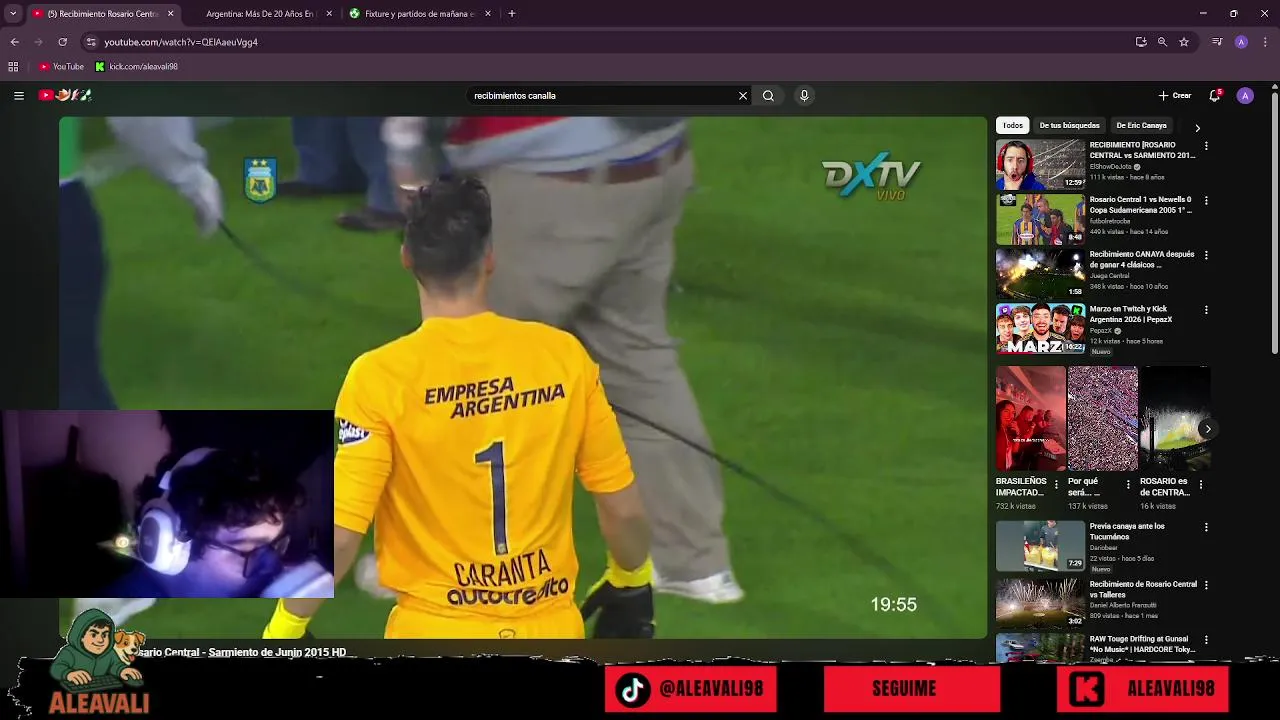
Task: Show more filter chips with right arrow
Action: pos(1197,128)
